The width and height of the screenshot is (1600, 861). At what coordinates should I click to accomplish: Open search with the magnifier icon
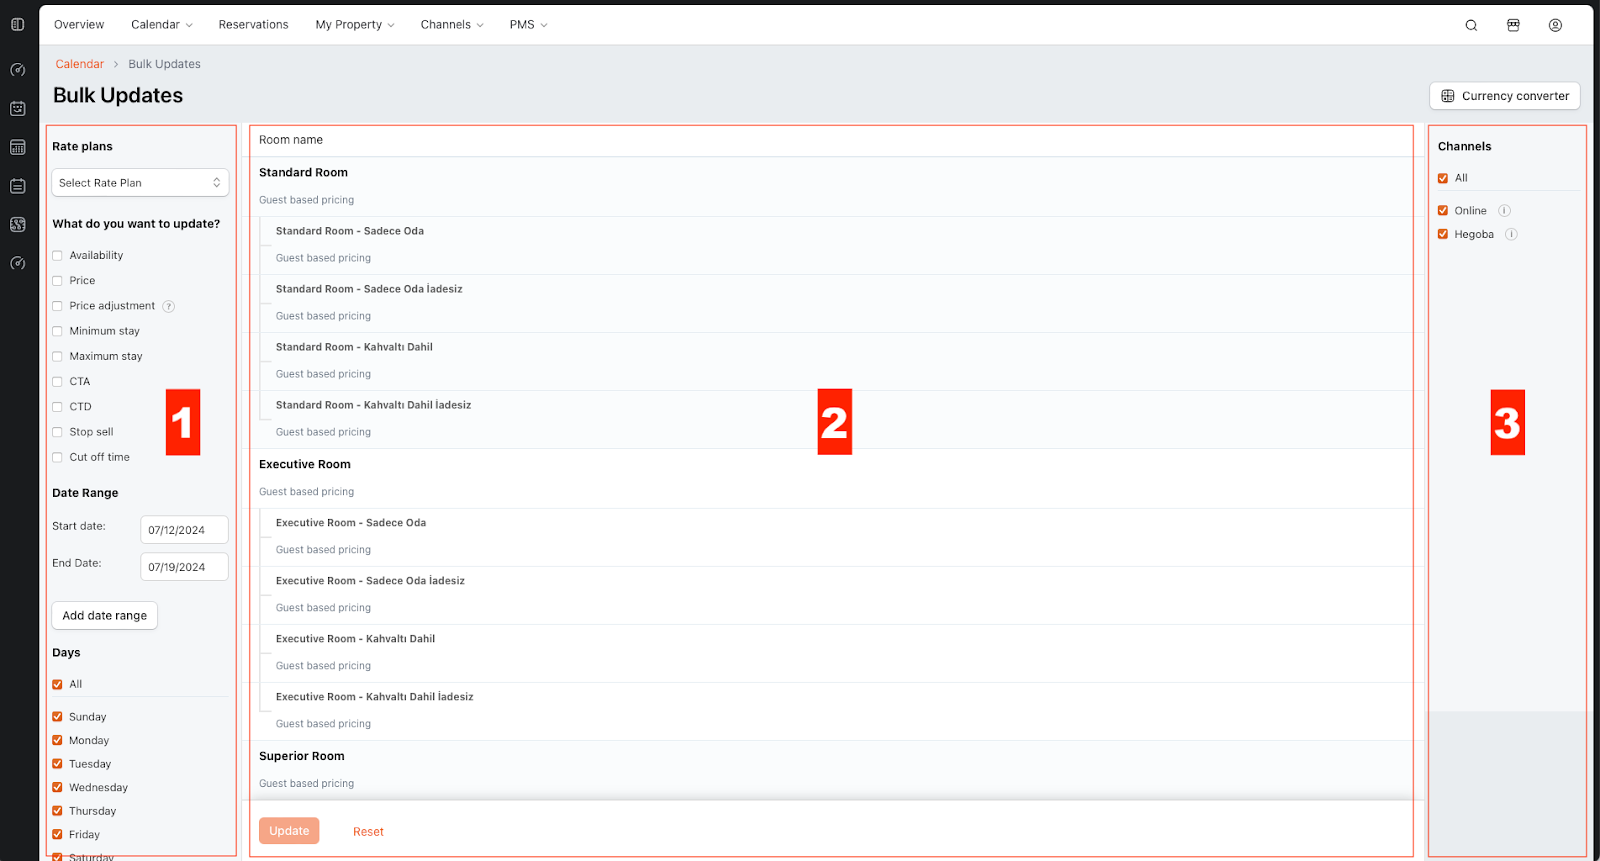point(1471,25)
